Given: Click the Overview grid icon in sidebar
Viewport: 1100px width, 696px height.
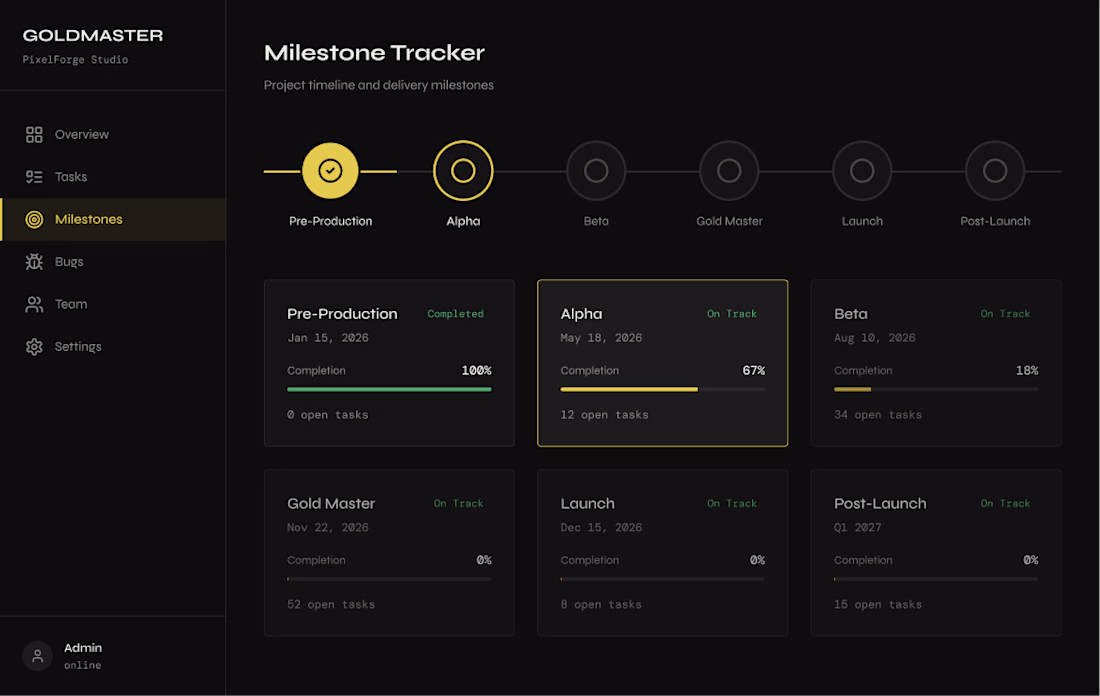Looking at the screenshot, I should tap(34, 134).
